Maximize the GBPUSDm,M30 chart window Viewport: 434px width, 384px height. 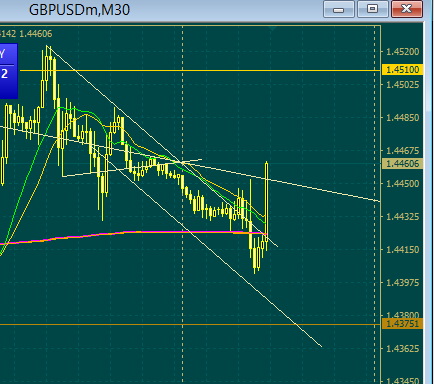click(372, 9)
